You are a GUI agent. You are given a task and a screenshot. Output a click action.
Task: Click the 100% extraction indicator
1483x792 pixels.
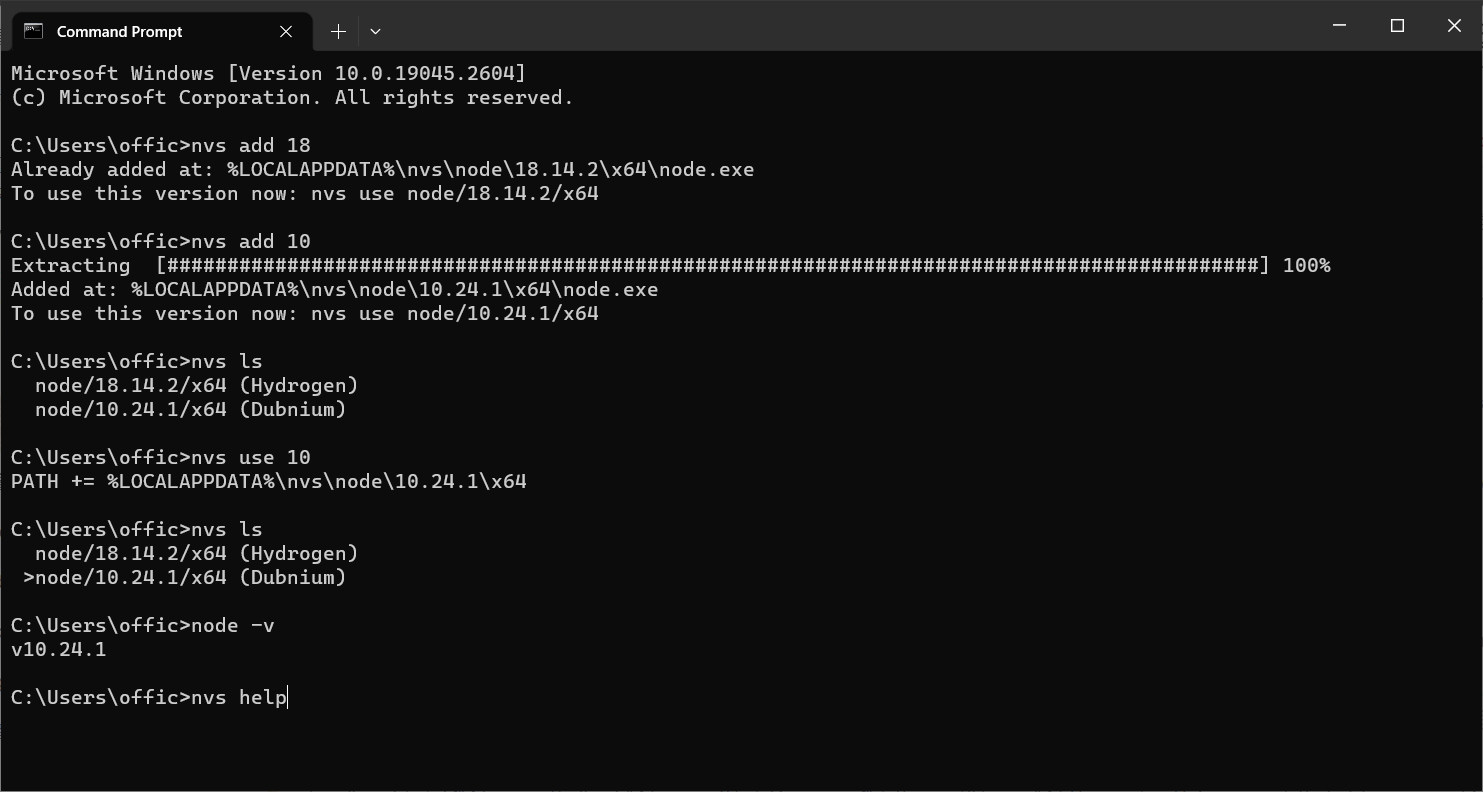point(1306,265)
